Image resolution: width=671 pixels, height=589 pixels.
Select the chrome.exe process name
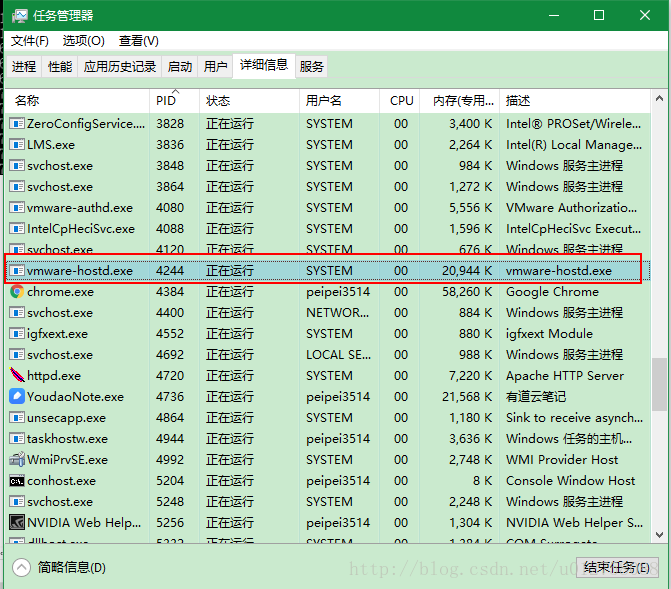[x=60, y=292]
